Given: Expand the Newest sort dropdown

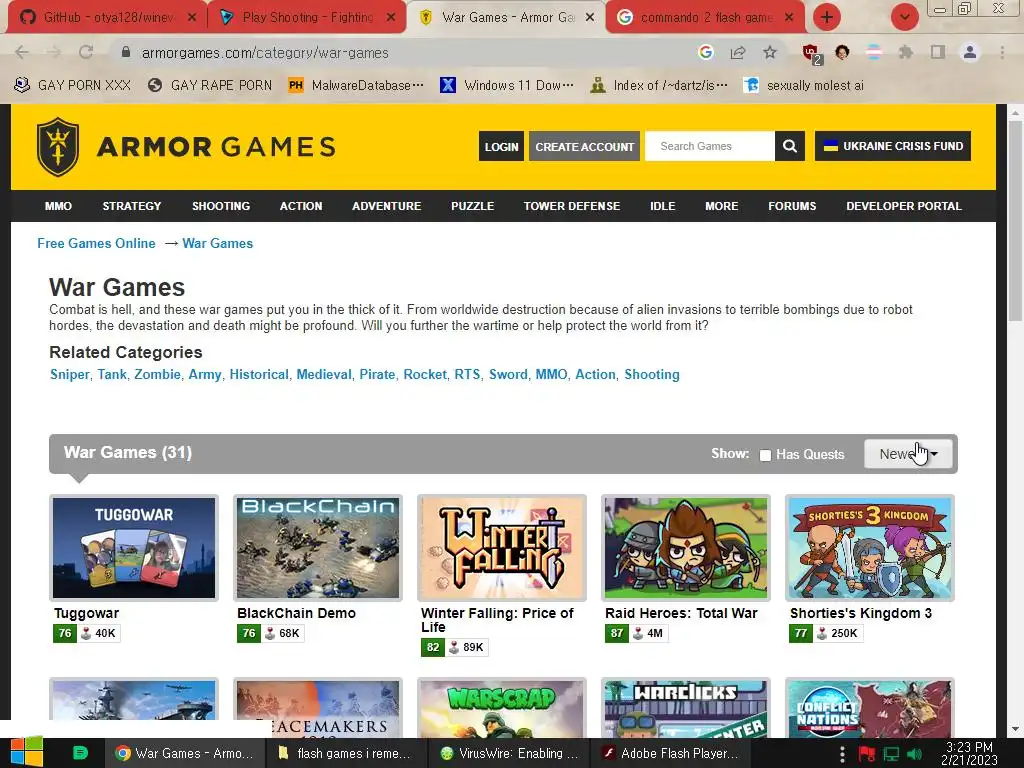Looking at the screenshot, I should point(908,454).
